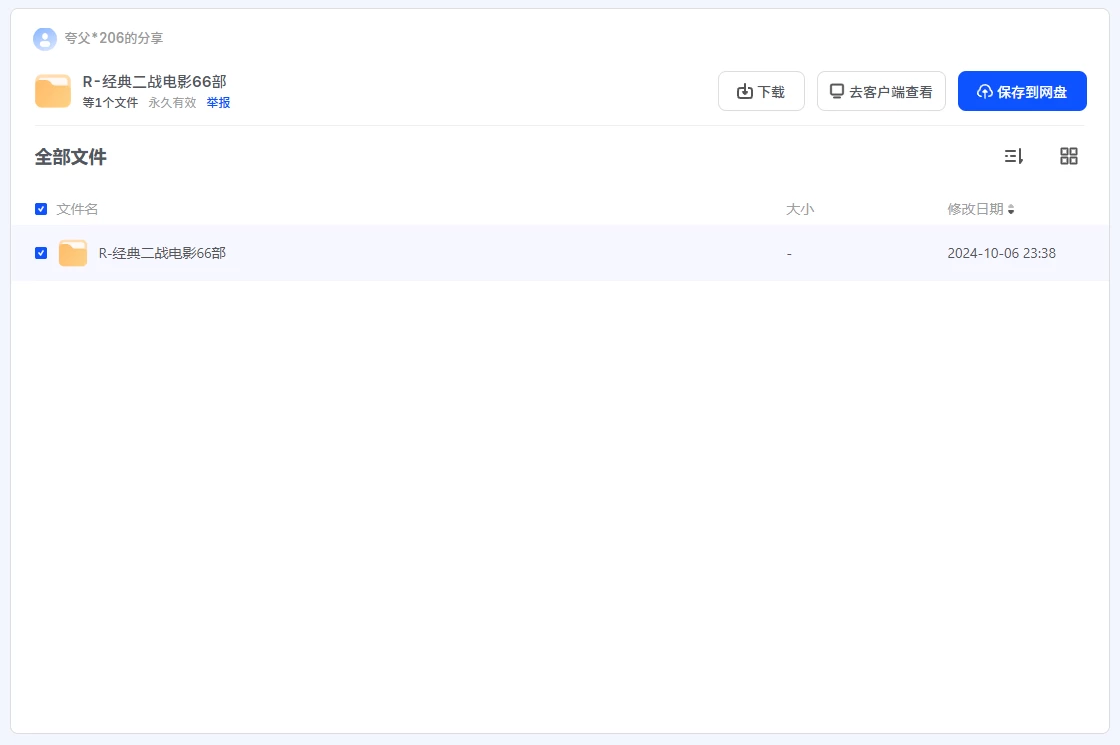This screenshot has height=745, width=1120.
Task: Click the 大小 column header
Action: [x=800, y=209]
